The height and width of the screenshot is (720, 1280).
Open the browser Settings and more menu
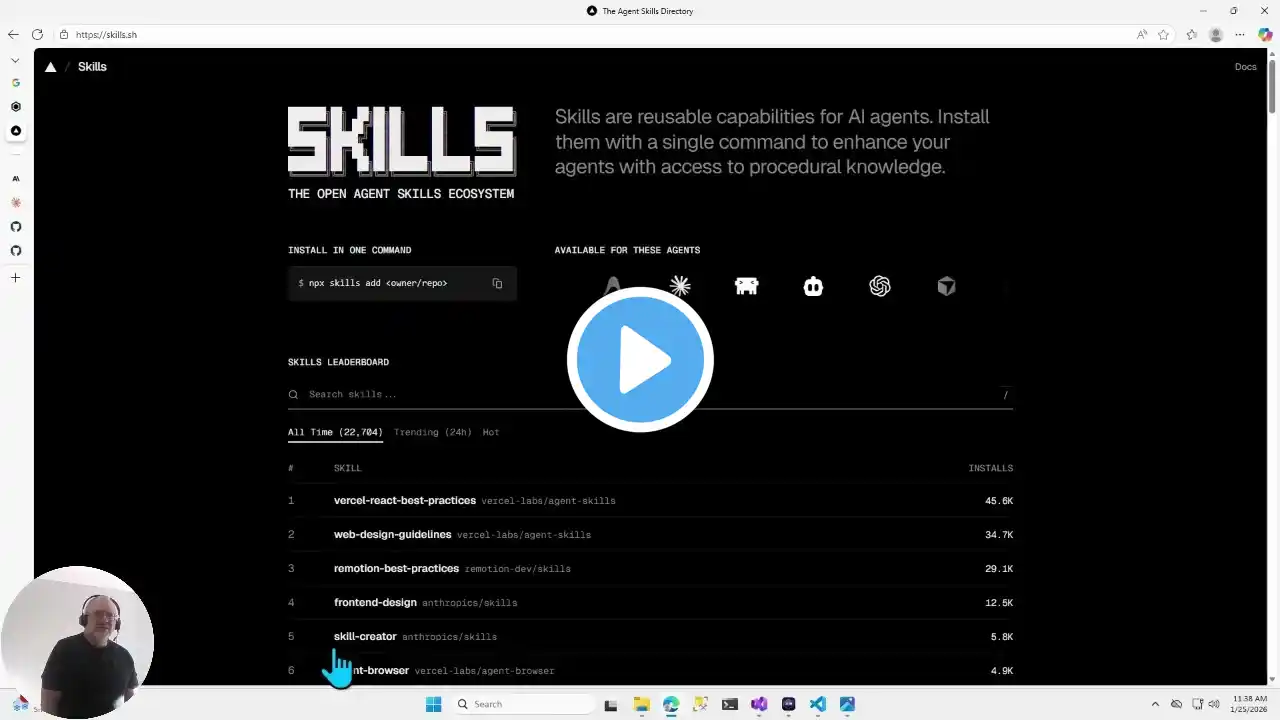[1240, 35]
